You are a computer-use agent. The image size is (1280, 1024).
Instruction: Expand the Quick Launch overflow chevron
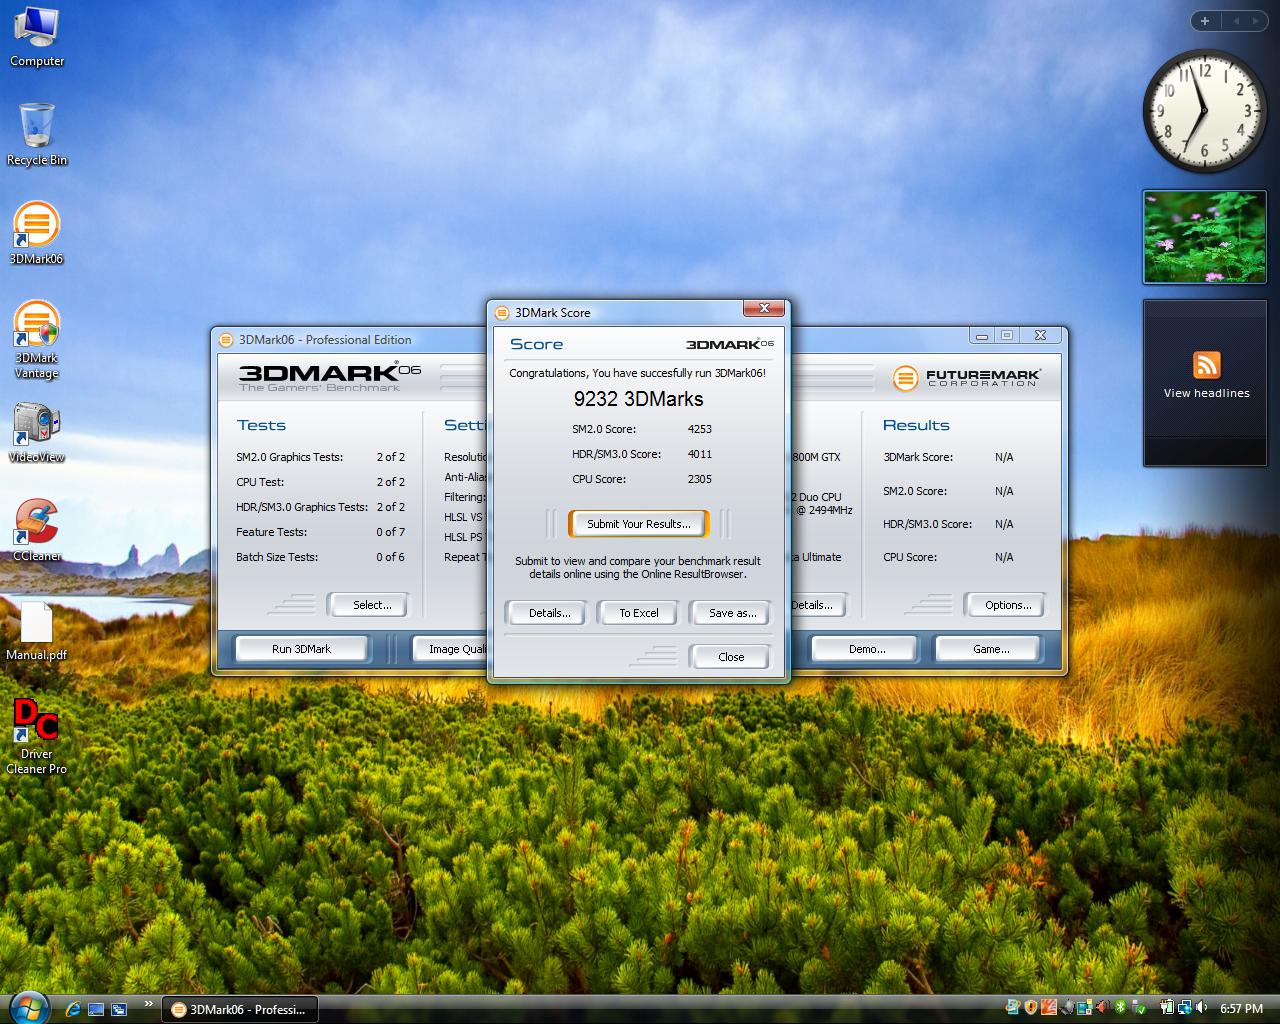(x=149, y=1004)
